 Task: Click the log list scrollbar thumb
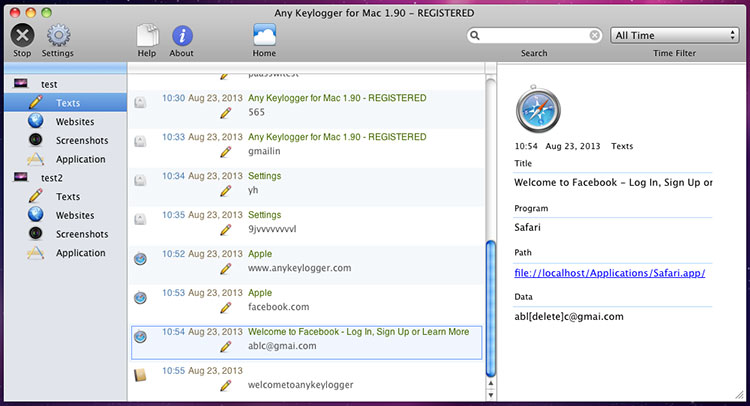490,308
